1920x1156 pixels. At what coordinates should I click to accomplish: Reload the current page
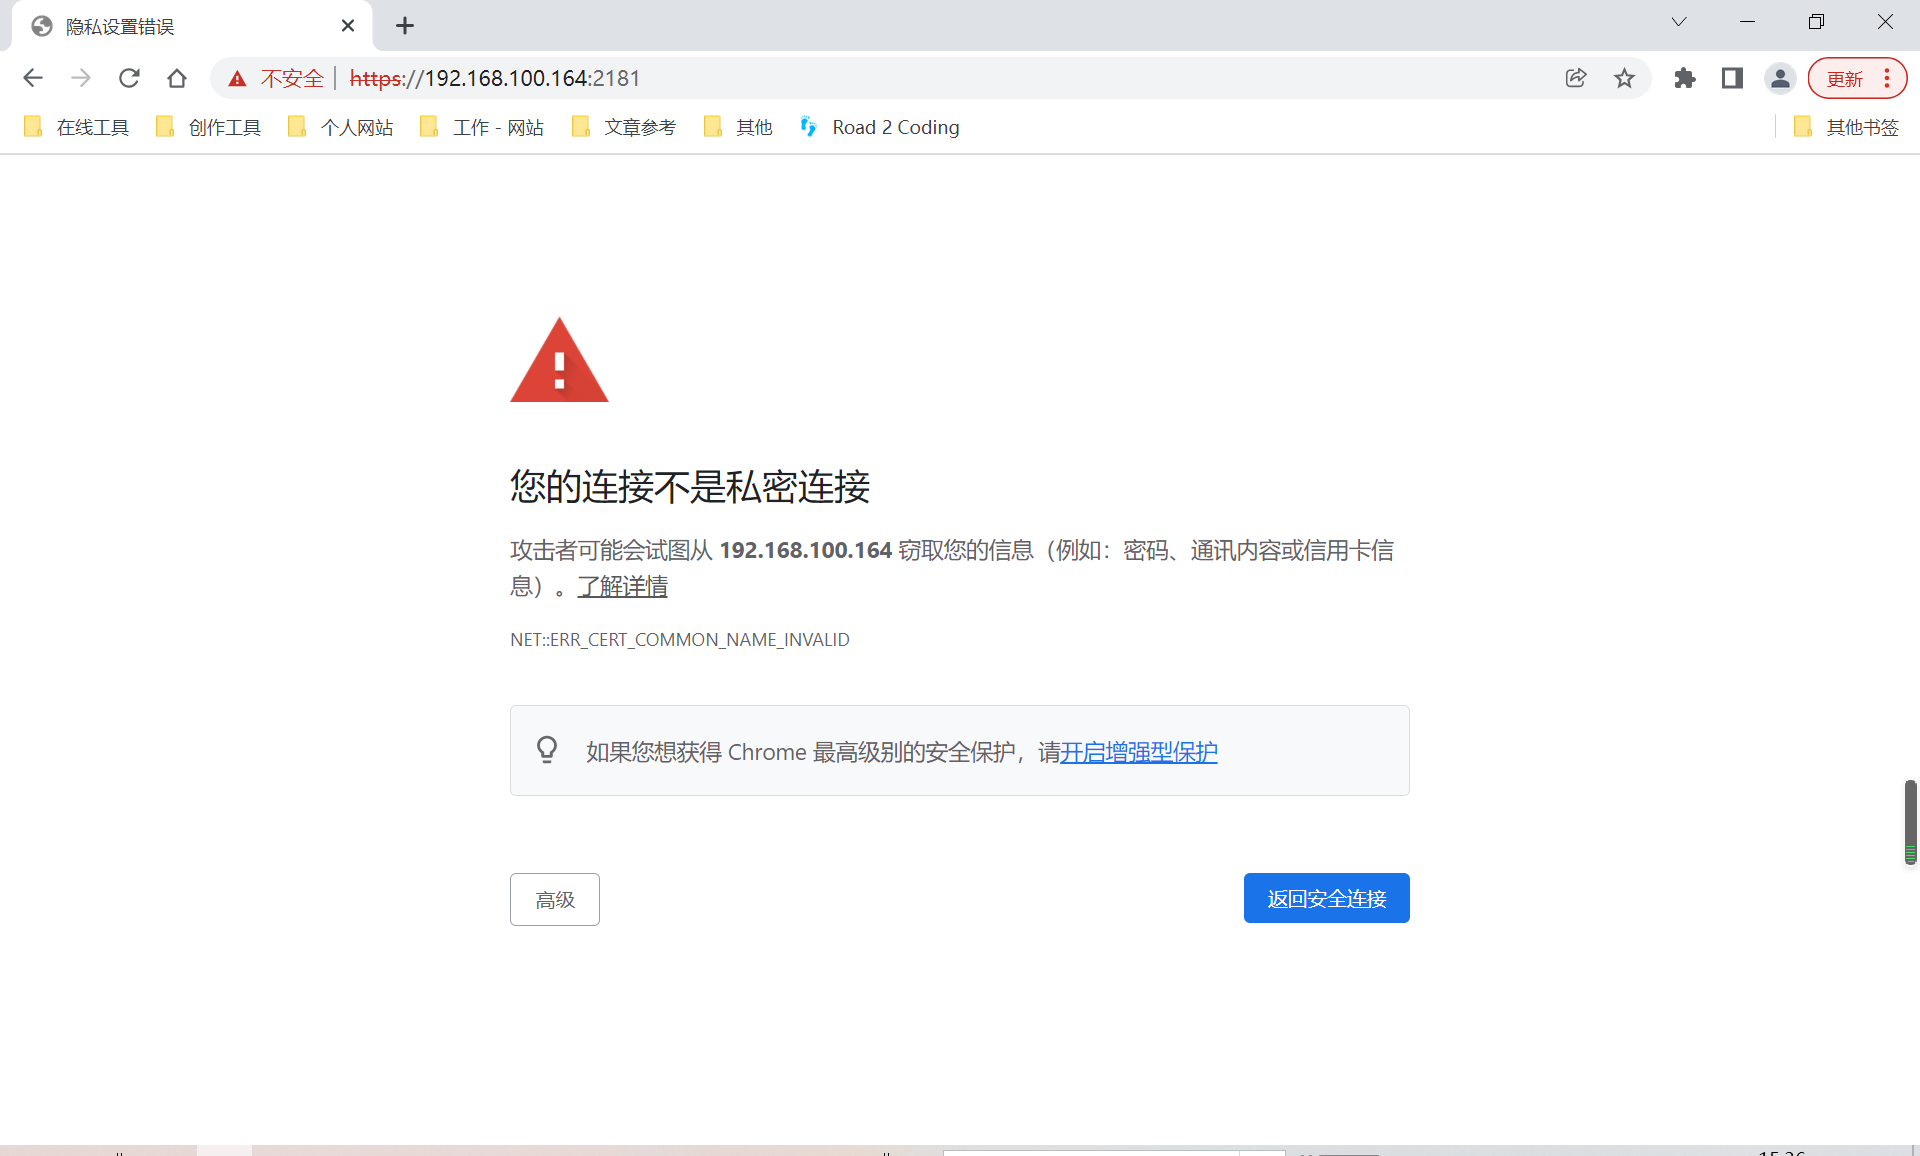coord(129,78)
